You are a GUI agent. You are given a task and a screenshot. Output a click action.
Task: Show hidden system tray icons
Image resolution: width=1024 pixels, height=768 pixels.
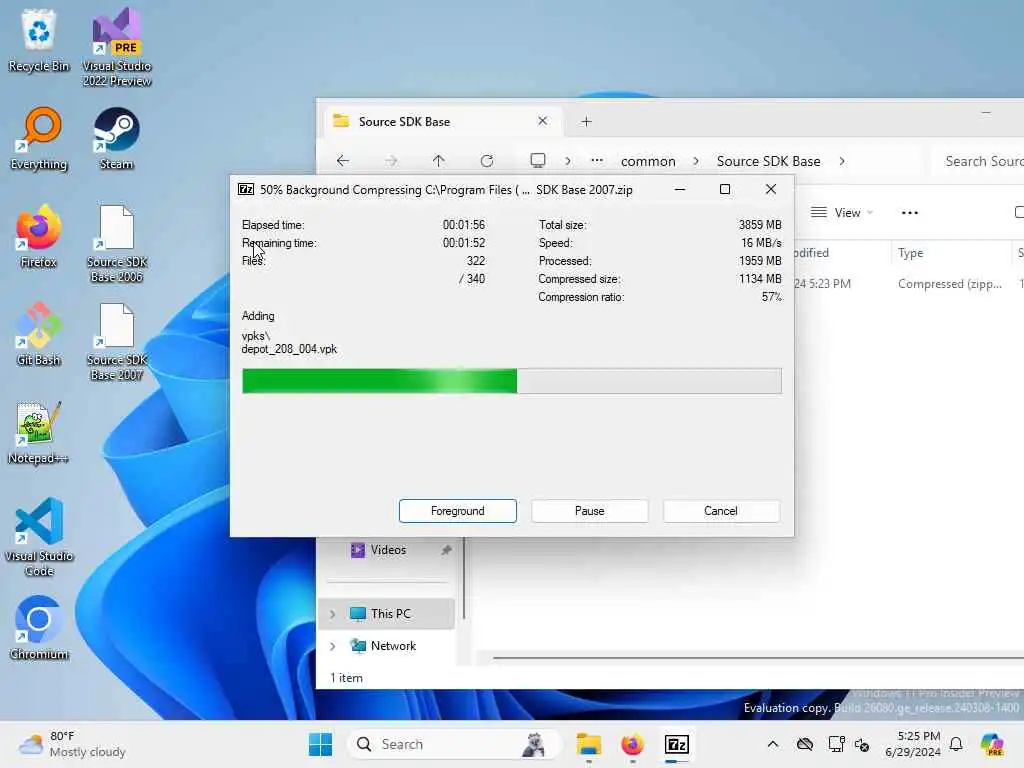[773, 744]
